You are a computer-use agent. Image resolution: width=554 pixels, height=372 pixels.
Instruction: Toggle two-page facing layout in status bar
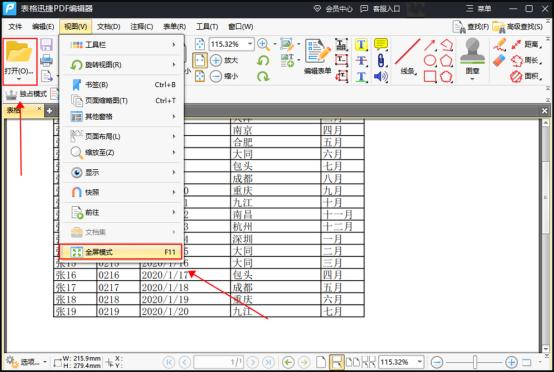pyautogui.click(x=353, y=362)
